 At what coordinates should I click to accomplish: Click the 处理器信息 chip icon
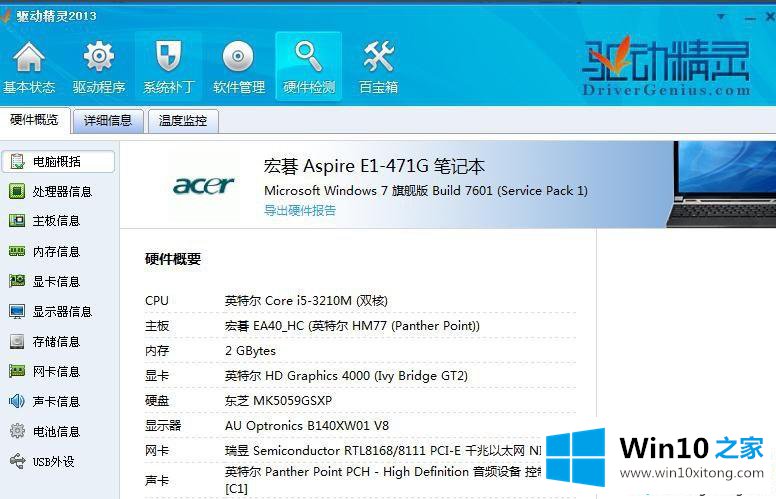point(17,191)
